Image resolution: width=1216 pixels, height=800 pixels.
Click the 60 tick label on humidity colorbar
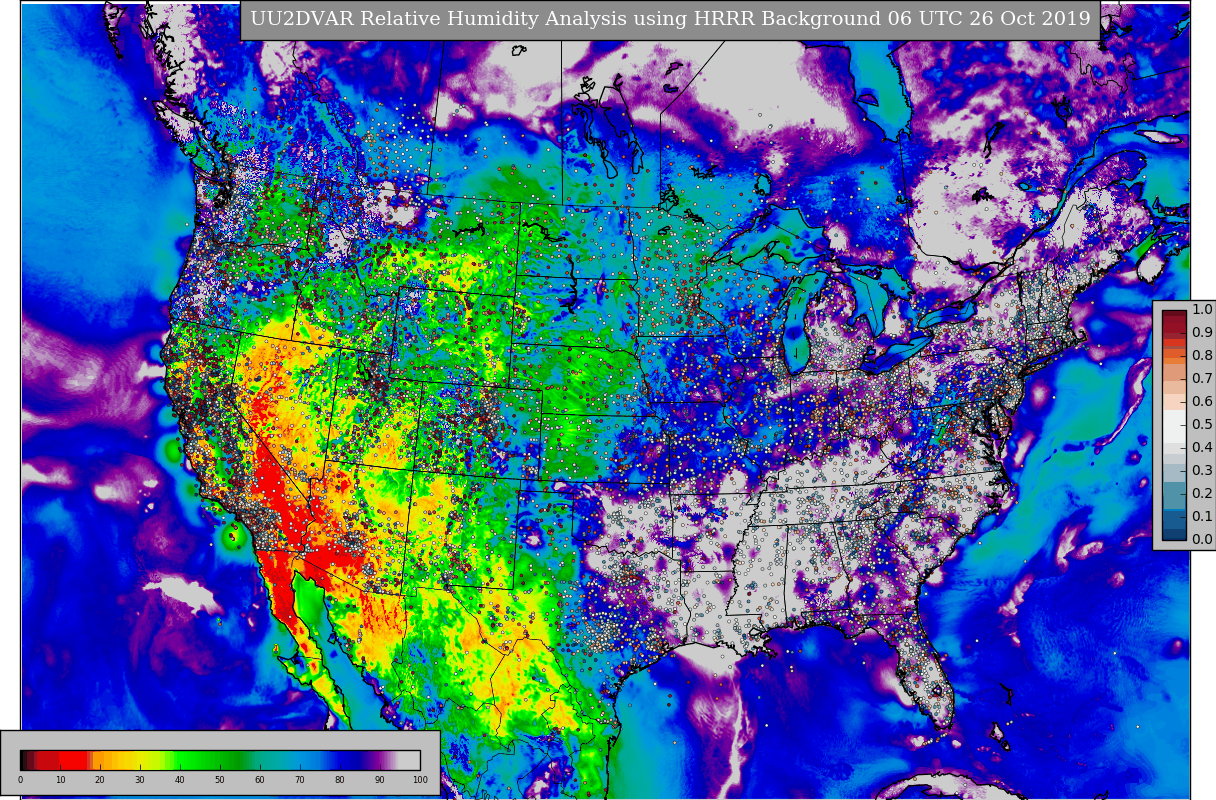(x=260, y=780)
